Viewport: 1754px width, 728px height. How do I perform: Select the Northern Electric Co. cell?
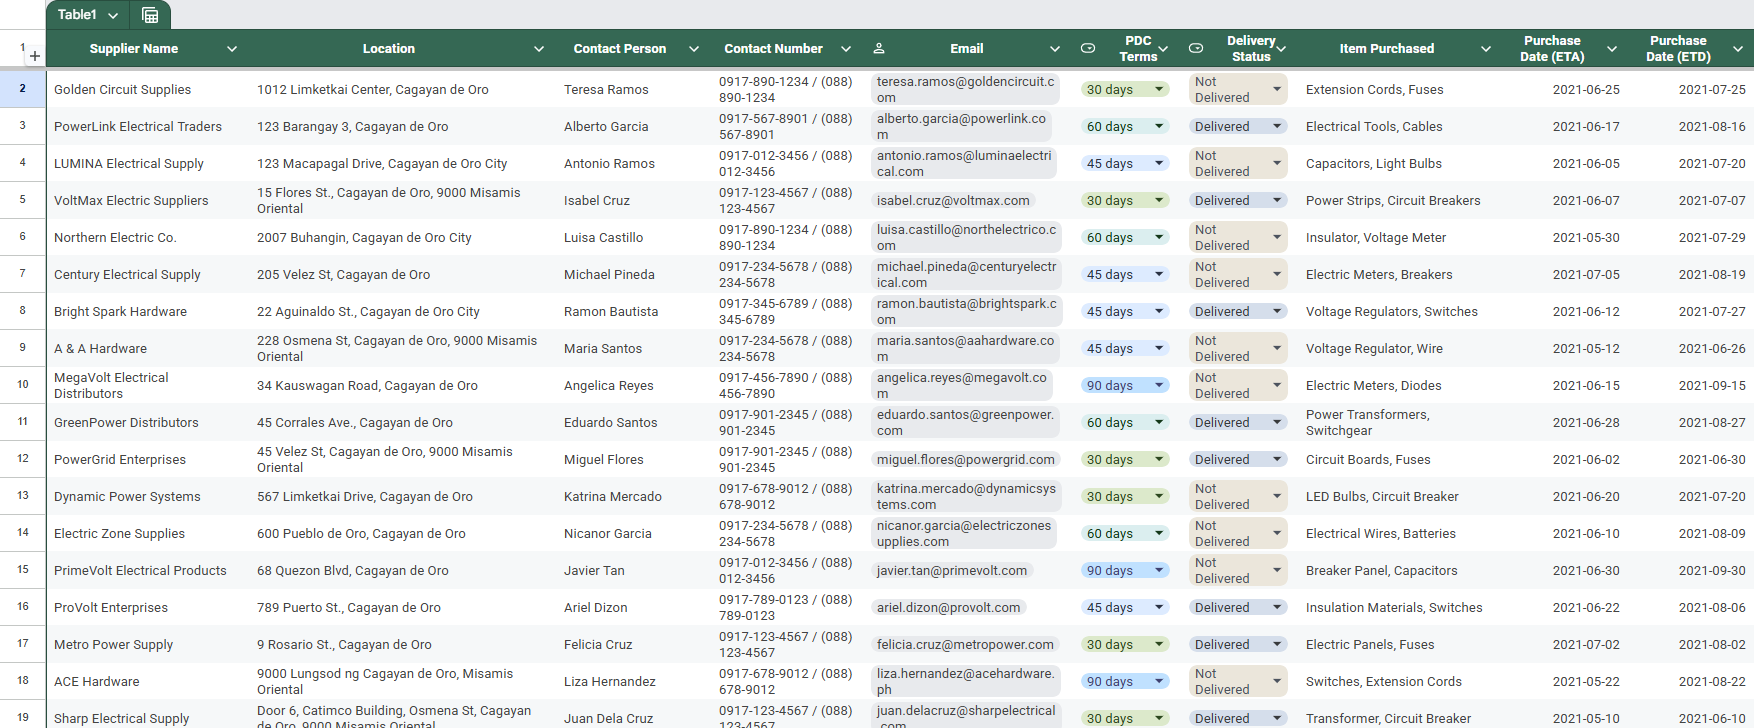tap(148, 237)
